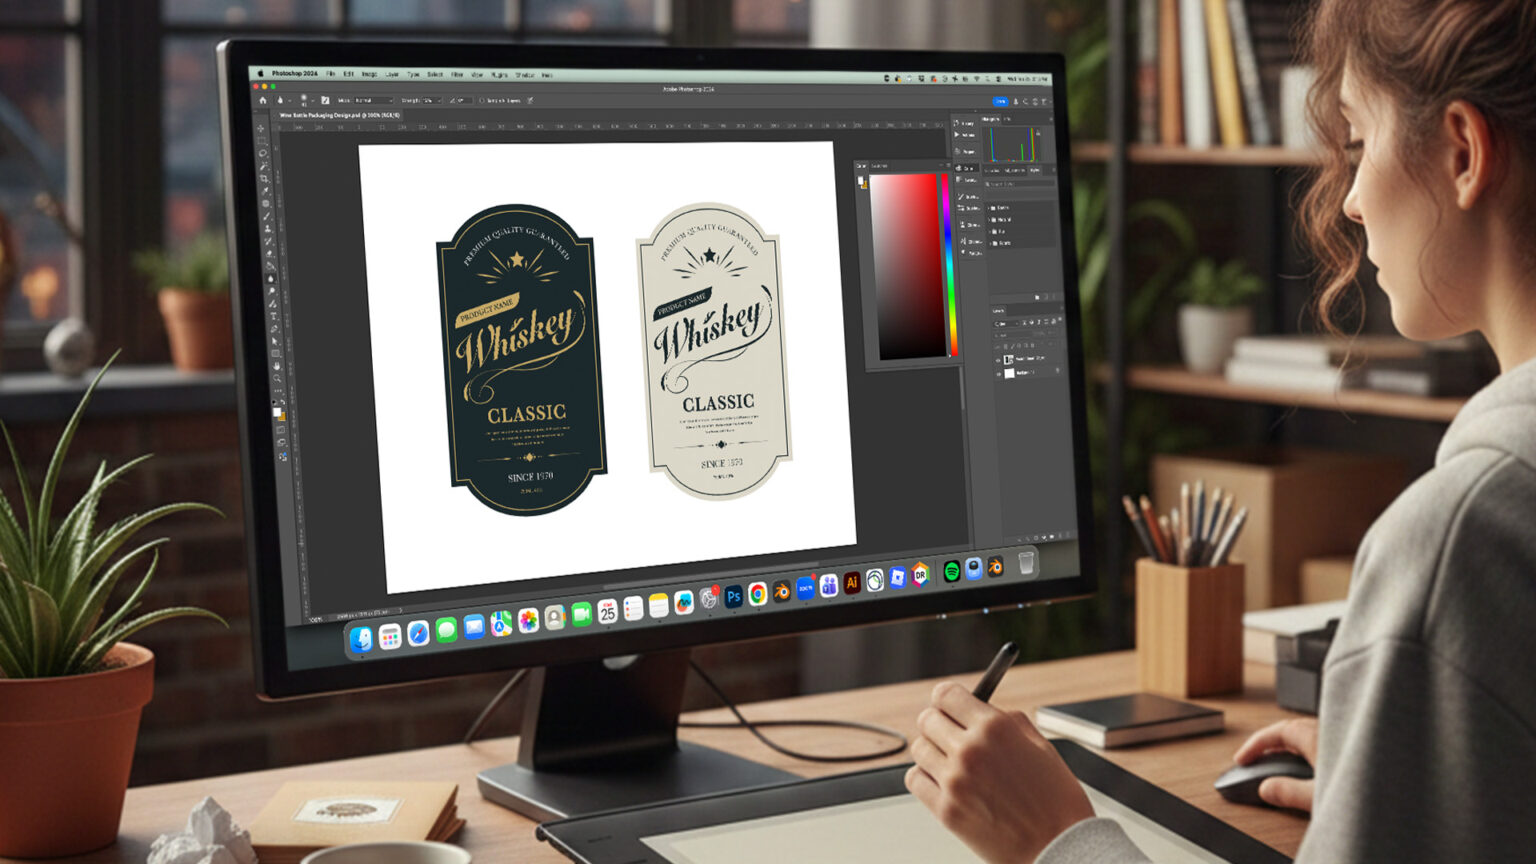Click the lock icon on Background layer
This screenshot has height=864, width=1536.
(x=1058, y=371)
